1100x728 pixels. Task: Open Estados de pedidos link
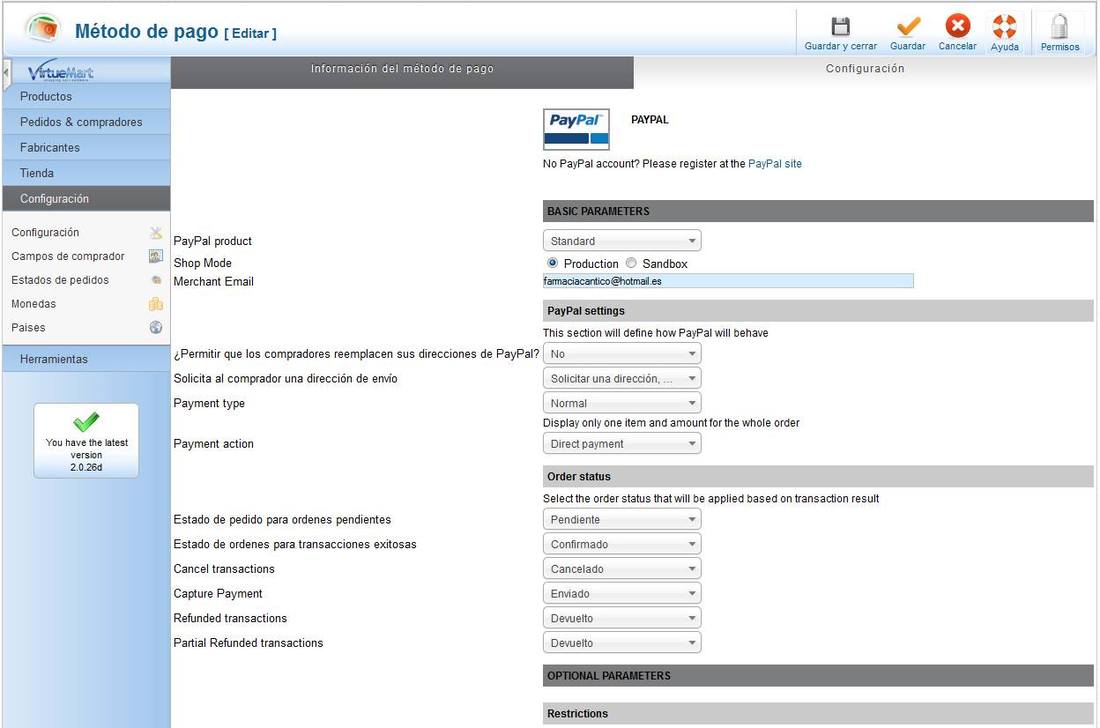(60, 280)
